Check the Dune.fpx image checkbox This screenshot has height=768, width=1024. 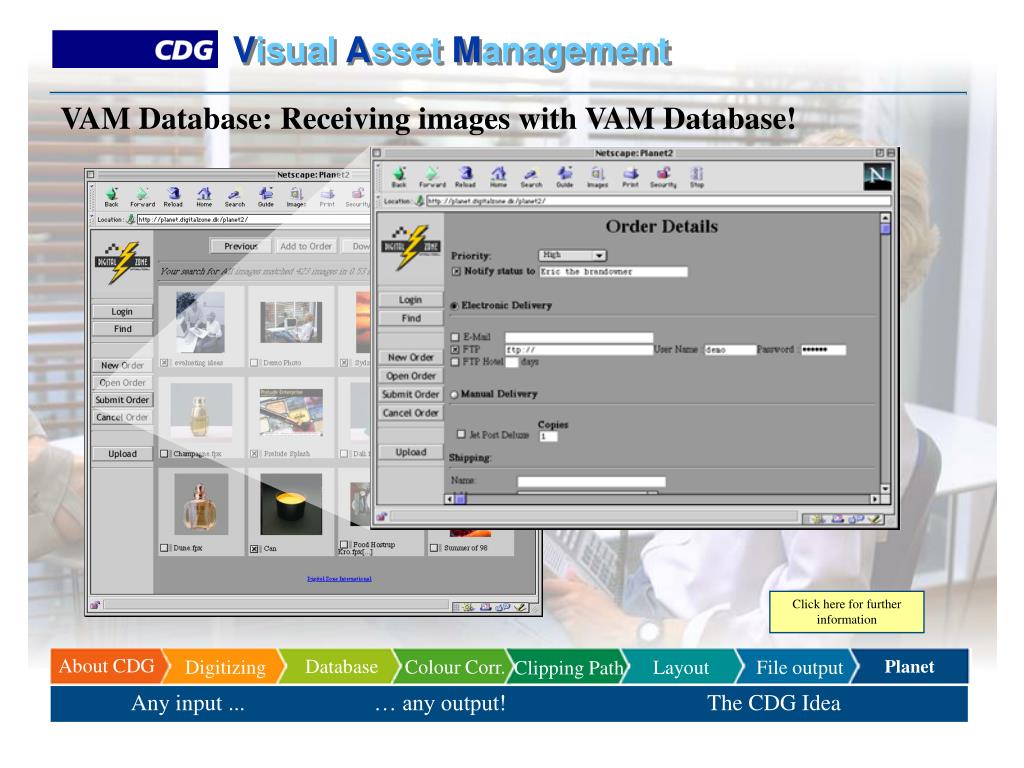pyautogui.click(x=165, y=548)
